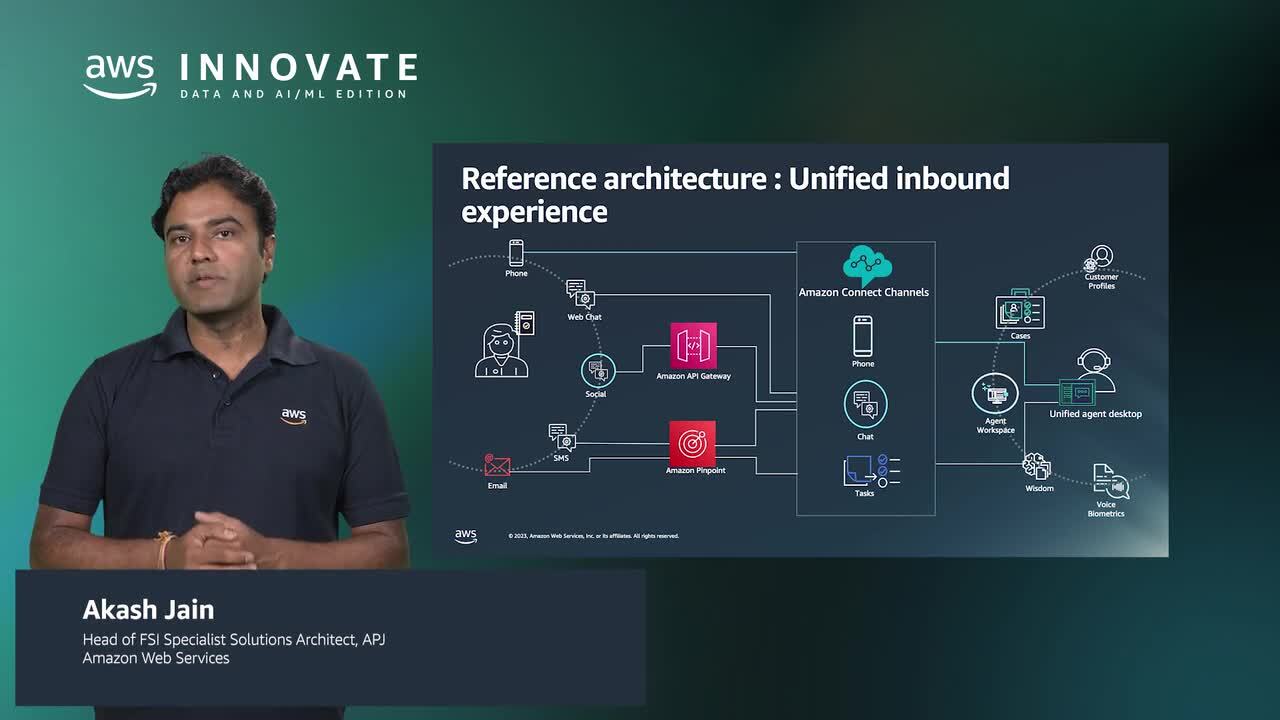Click the Amazon API Gateway icon
1280x720 pixels.
[693, 346]
